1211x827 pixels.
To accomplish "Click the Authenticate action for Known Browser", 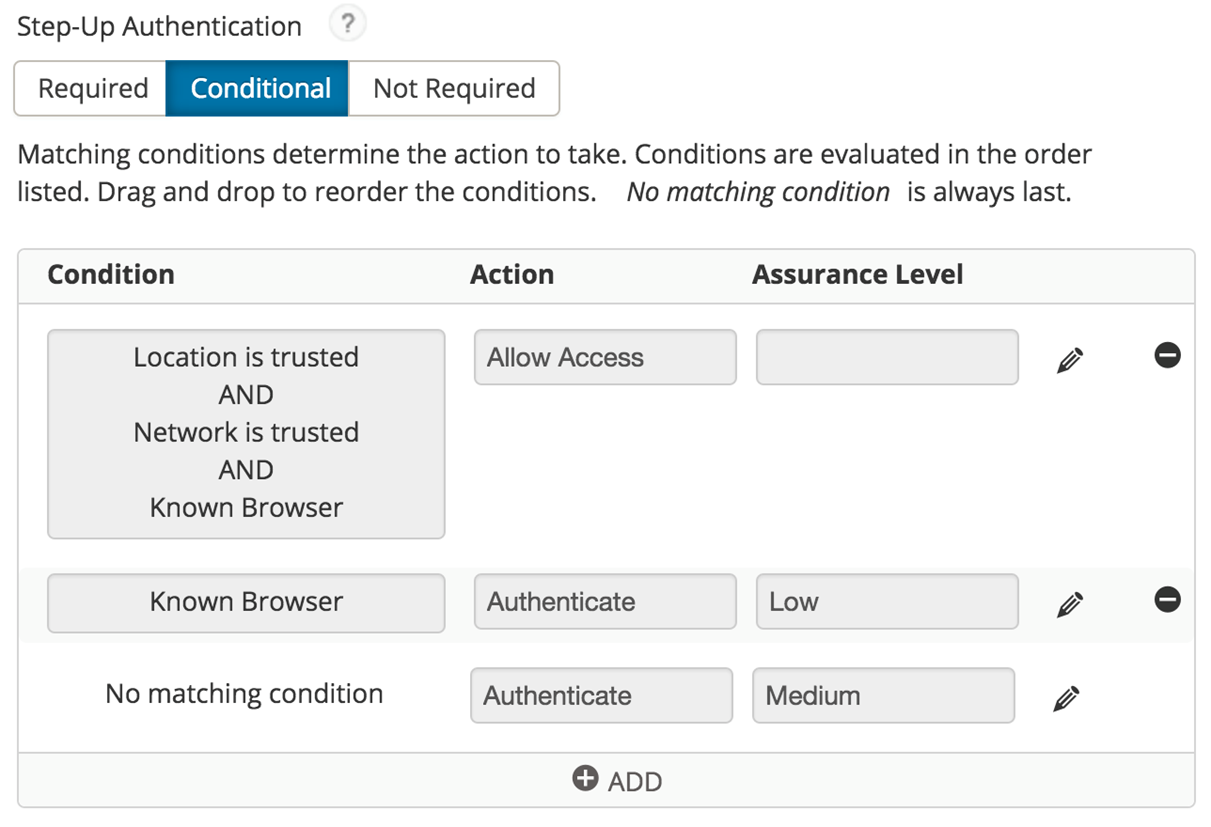I will tap(604, 602).
